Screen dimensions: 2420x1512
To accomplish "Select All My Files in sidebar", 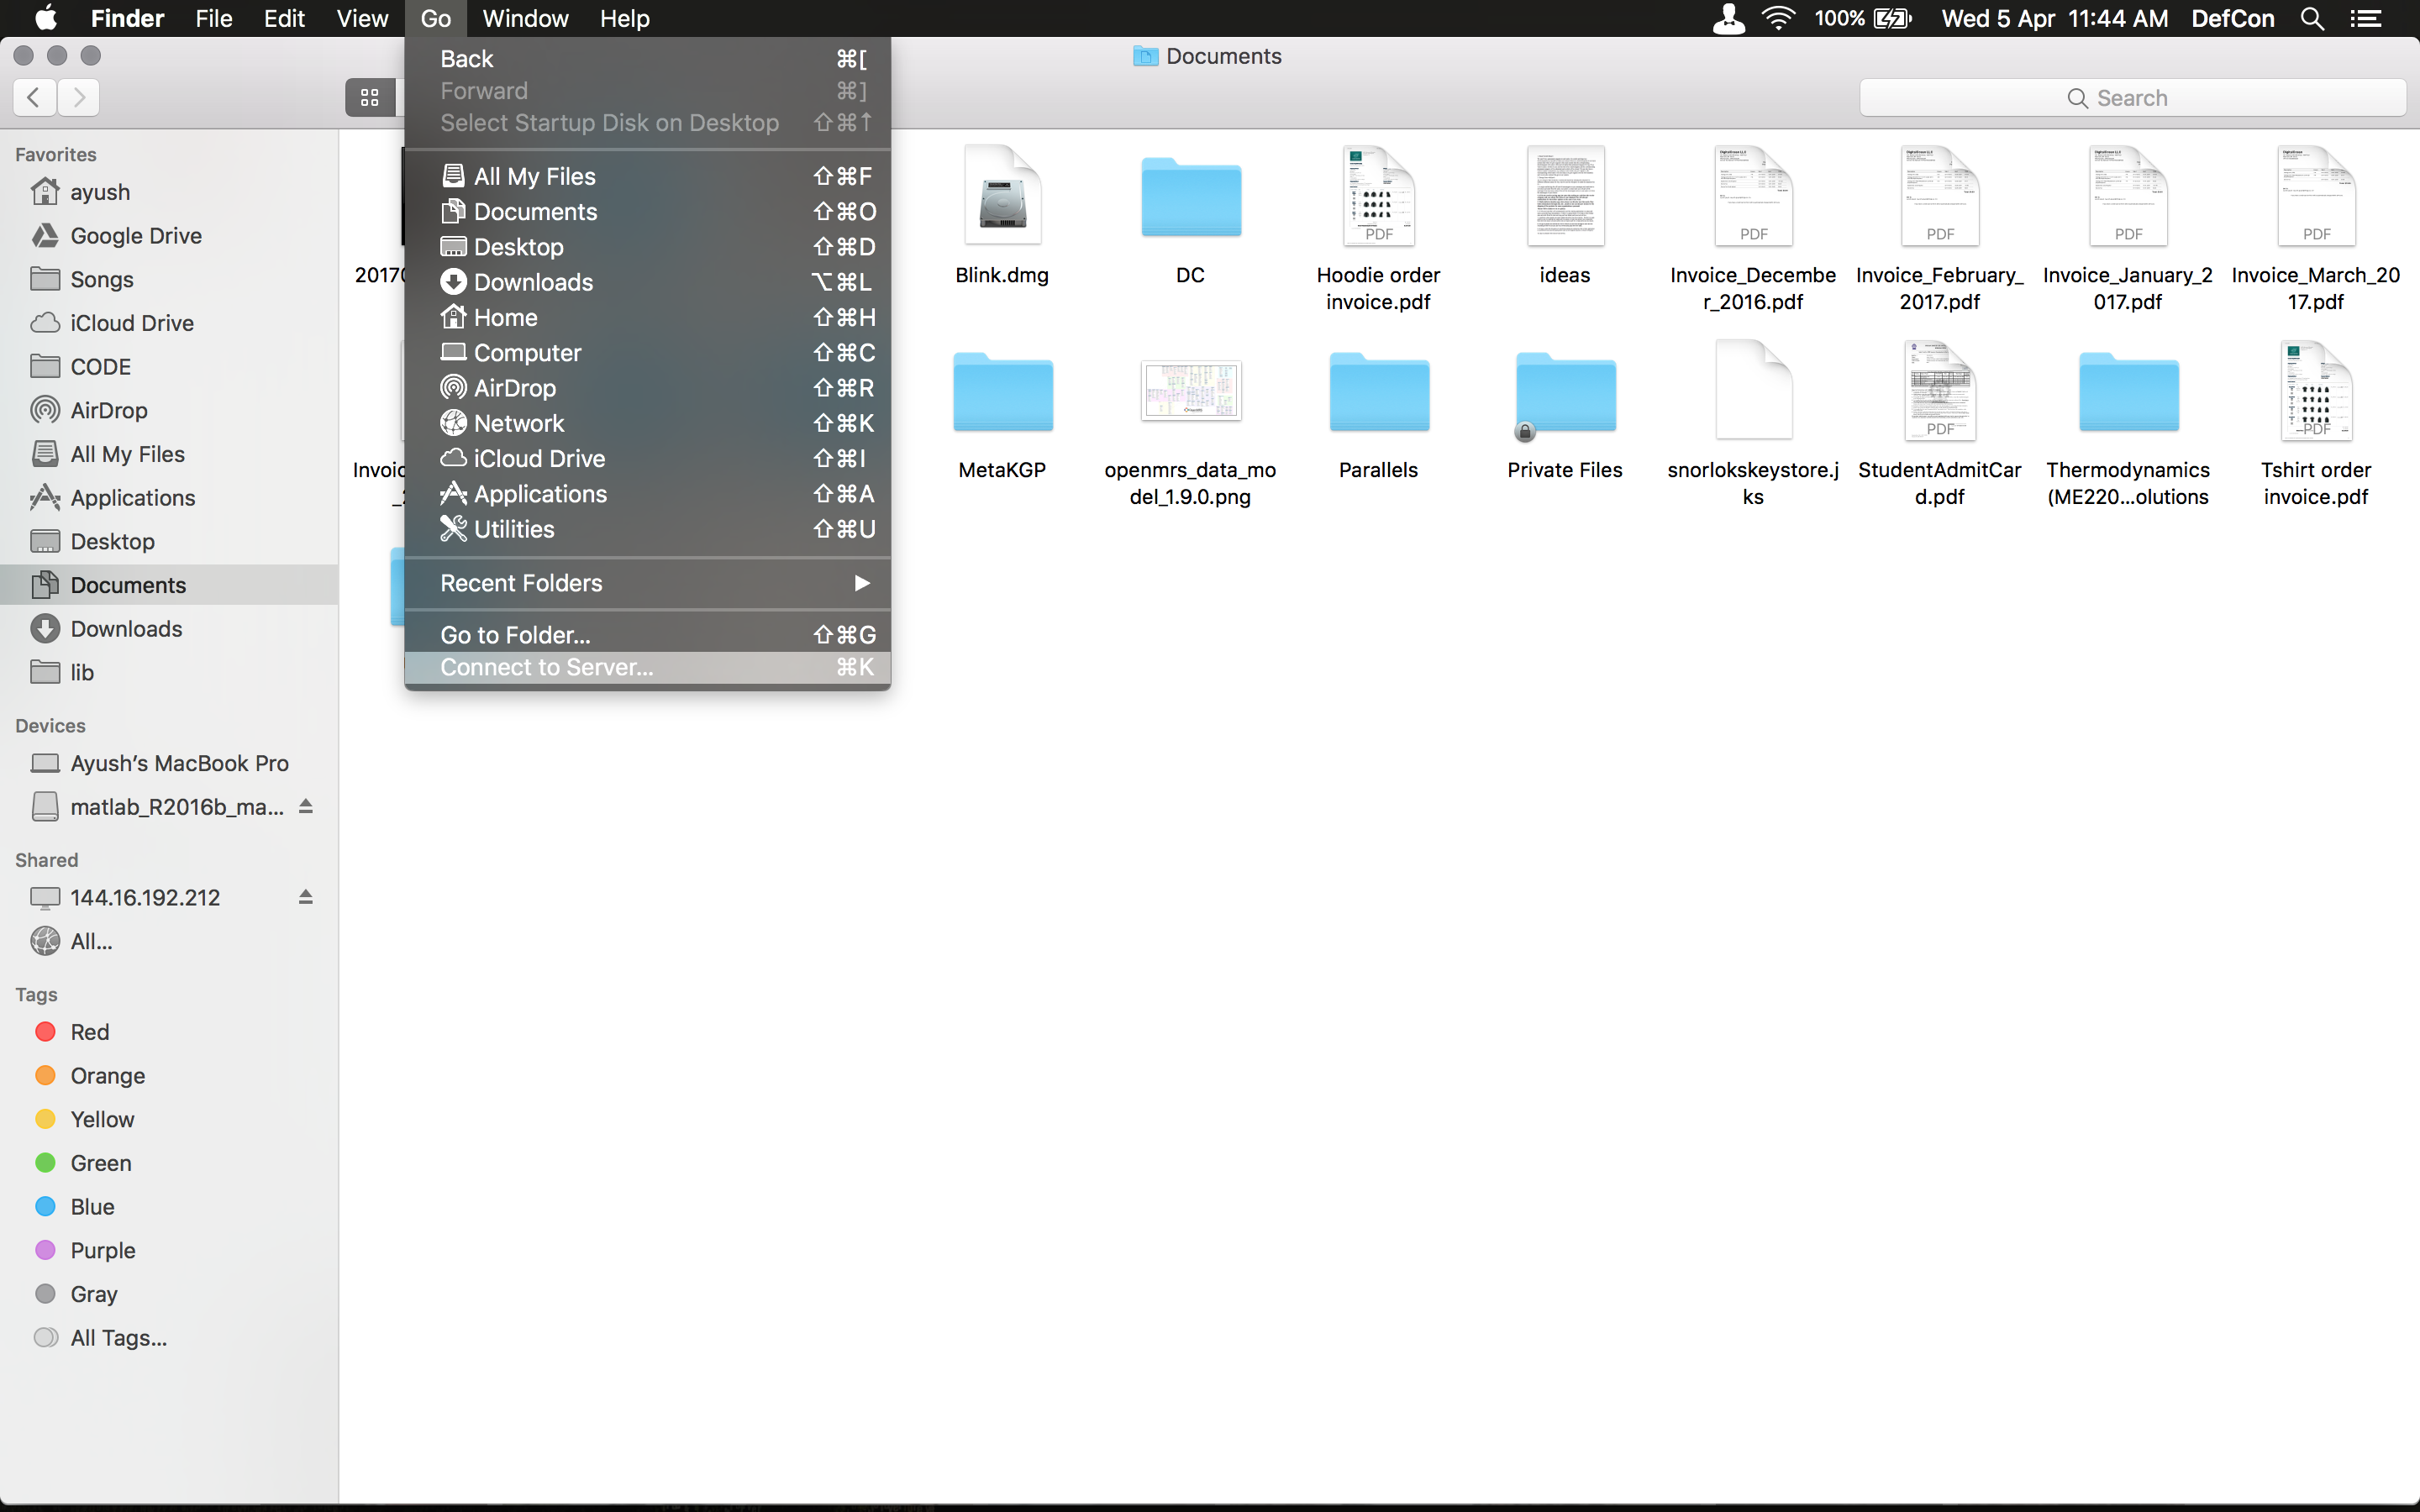I will click(125, 453).
